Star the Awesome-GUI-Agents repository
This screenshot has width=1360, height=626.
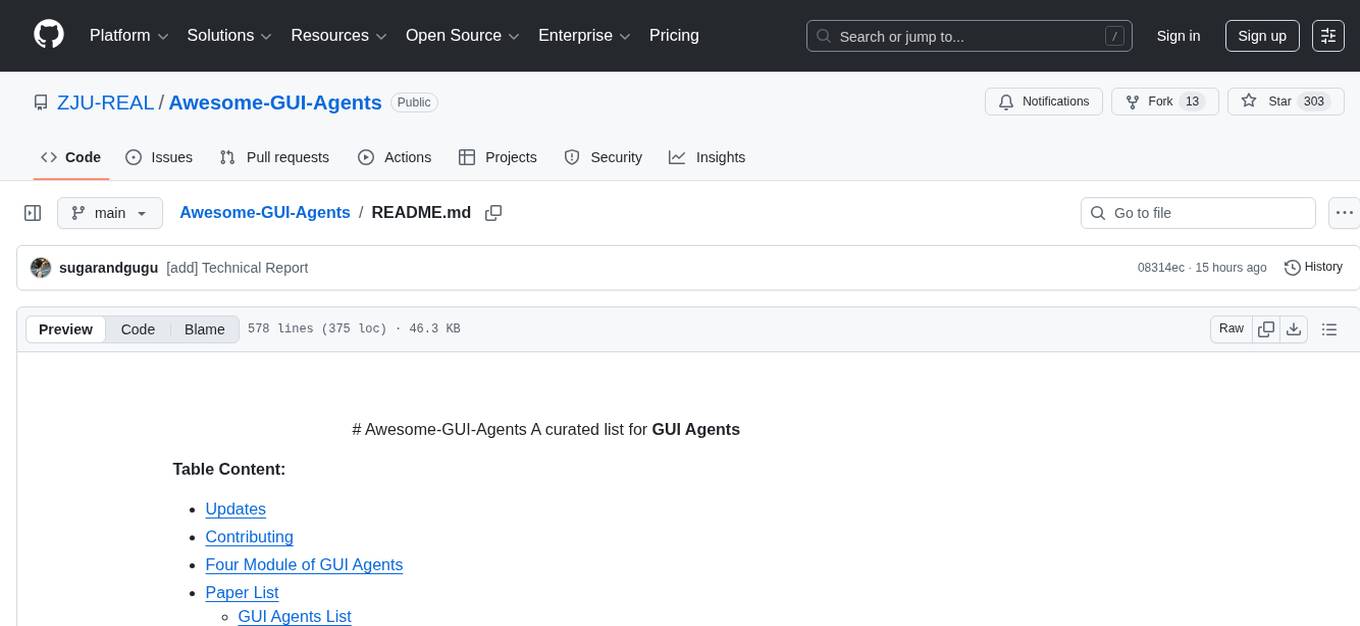pyautogui.click(x=1285, y=101)
